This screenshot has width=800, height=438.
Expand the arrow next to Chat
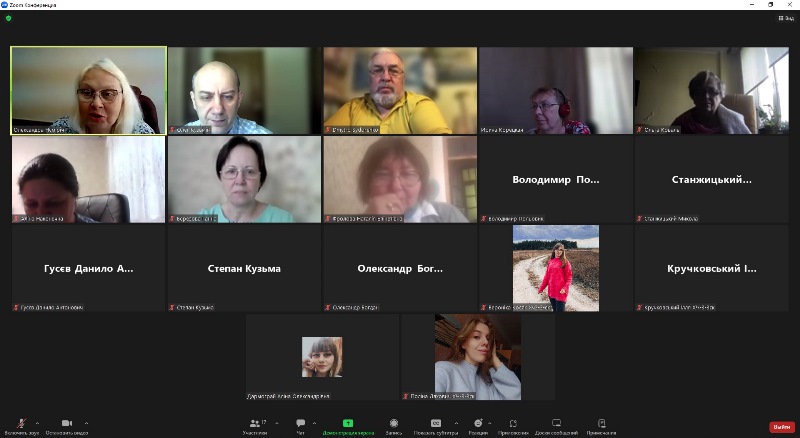coord(314,423)
